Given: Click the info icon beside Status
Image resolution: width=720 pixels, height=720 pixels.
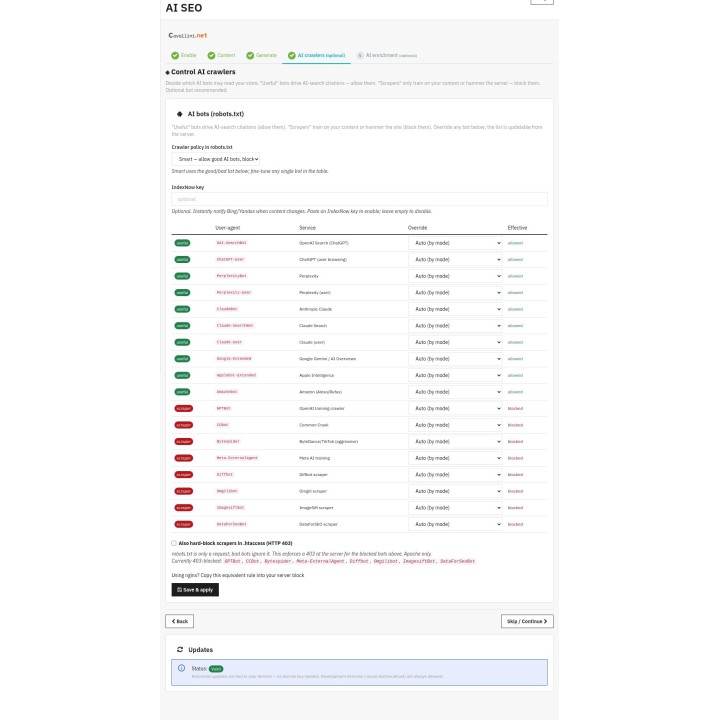Looking at the screenshot, I should 181,668.
